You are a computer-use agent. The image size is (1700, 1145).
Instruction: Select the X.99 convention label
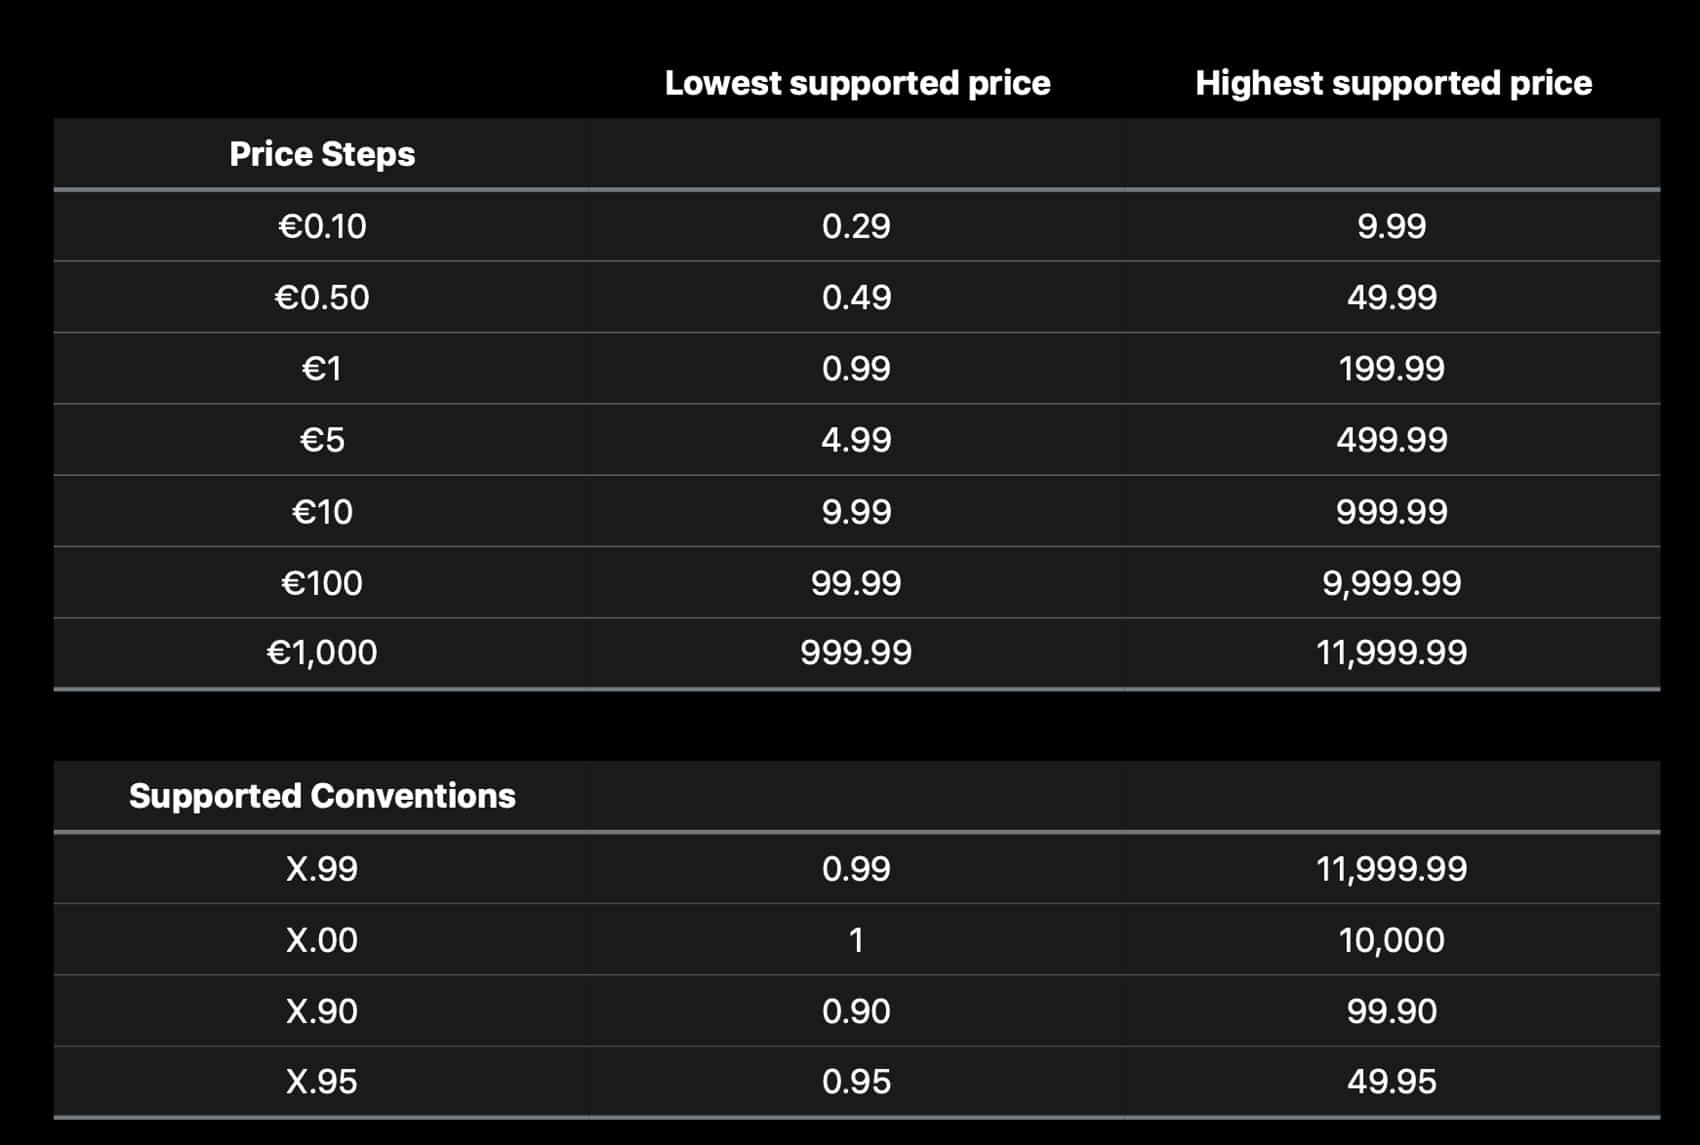click(x=322, y=869)
